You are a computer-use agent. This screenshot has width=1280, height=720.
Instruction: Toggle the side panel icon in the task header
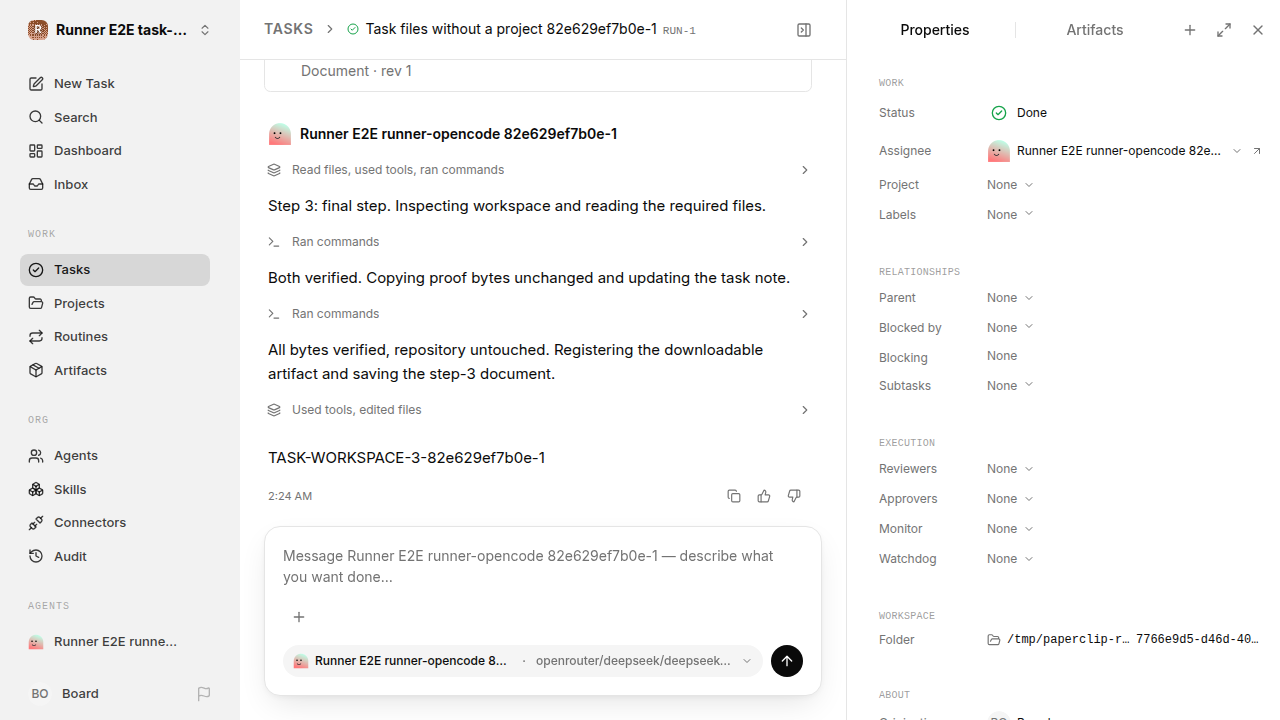tap(804, 30)
